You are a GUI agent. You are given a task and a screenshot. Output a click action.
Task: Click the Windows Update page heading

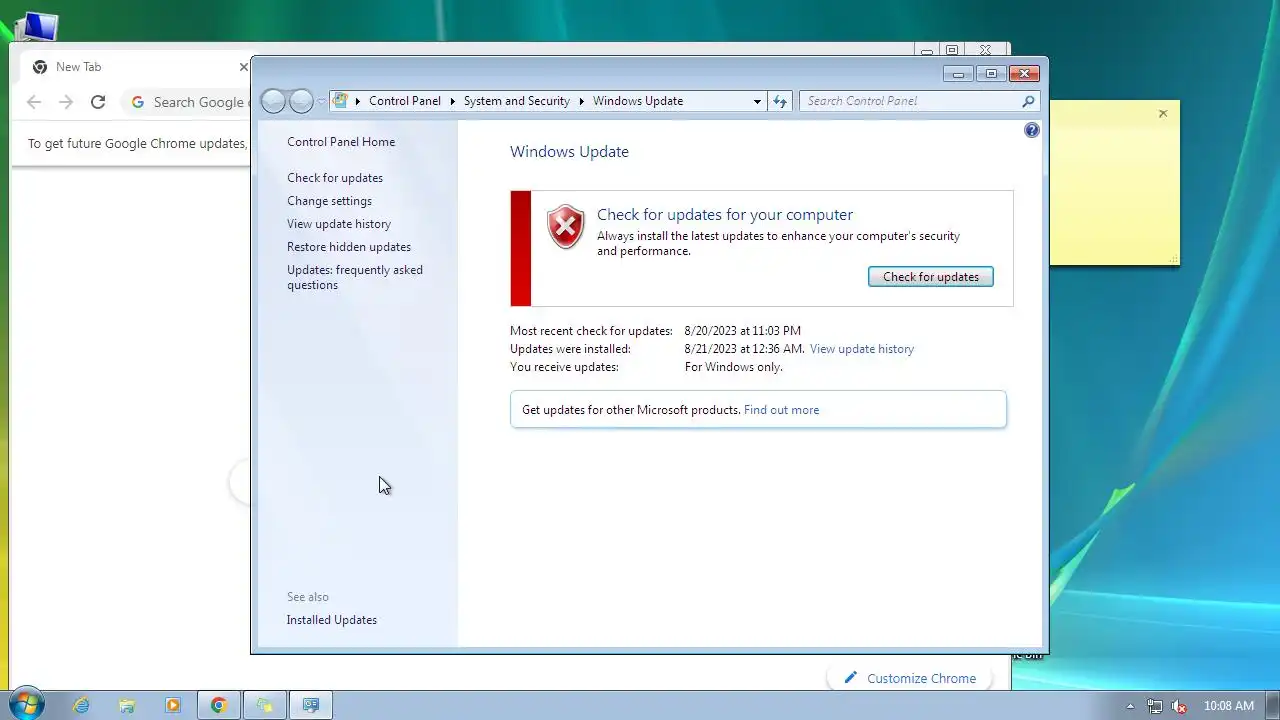click(569, 152)
